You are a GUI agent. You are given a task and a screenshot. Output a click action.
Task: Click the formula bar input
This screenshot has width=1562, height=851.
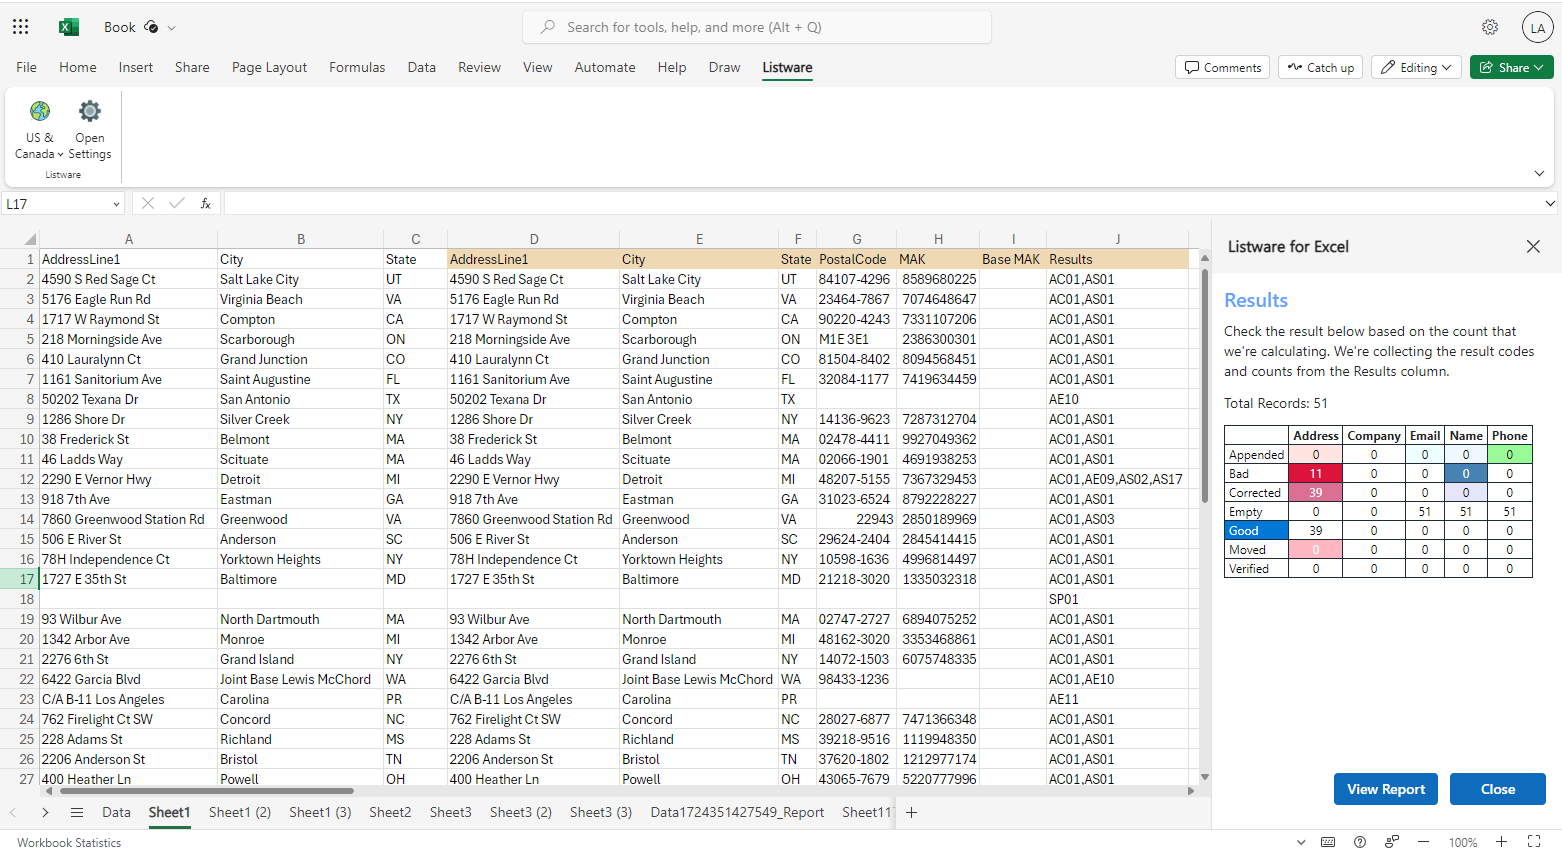click(883, 203)
